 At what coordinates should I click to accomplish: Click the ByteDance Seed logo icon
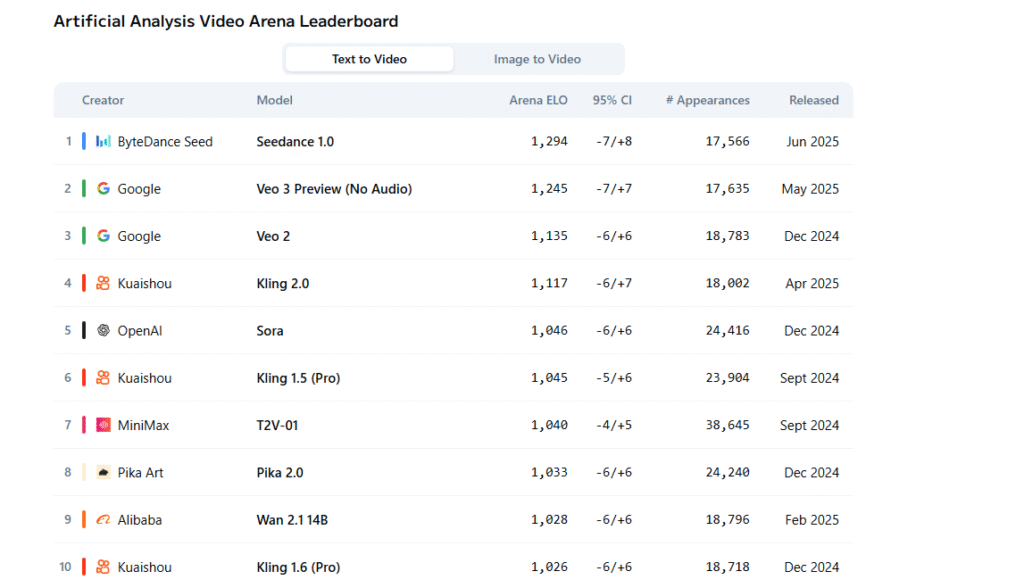click(103, 142)
